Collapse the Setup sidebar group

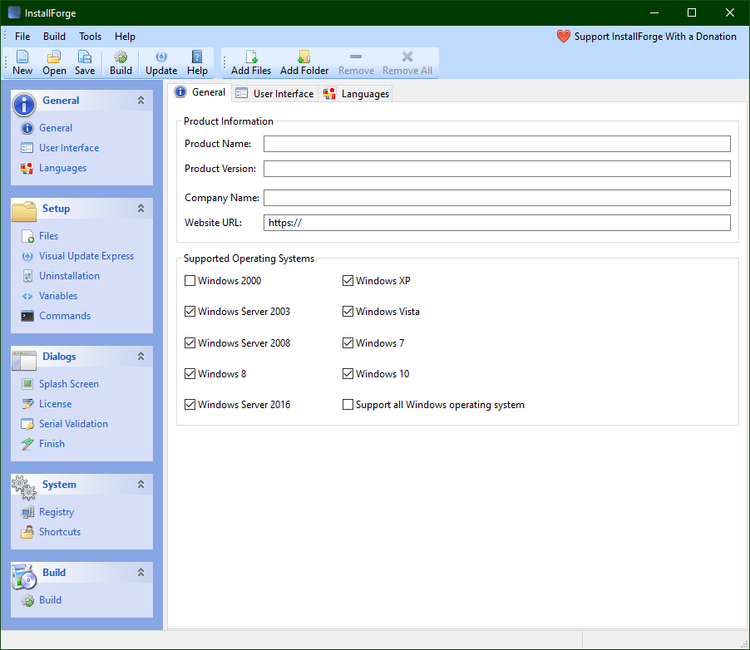[x=141, y=209]
